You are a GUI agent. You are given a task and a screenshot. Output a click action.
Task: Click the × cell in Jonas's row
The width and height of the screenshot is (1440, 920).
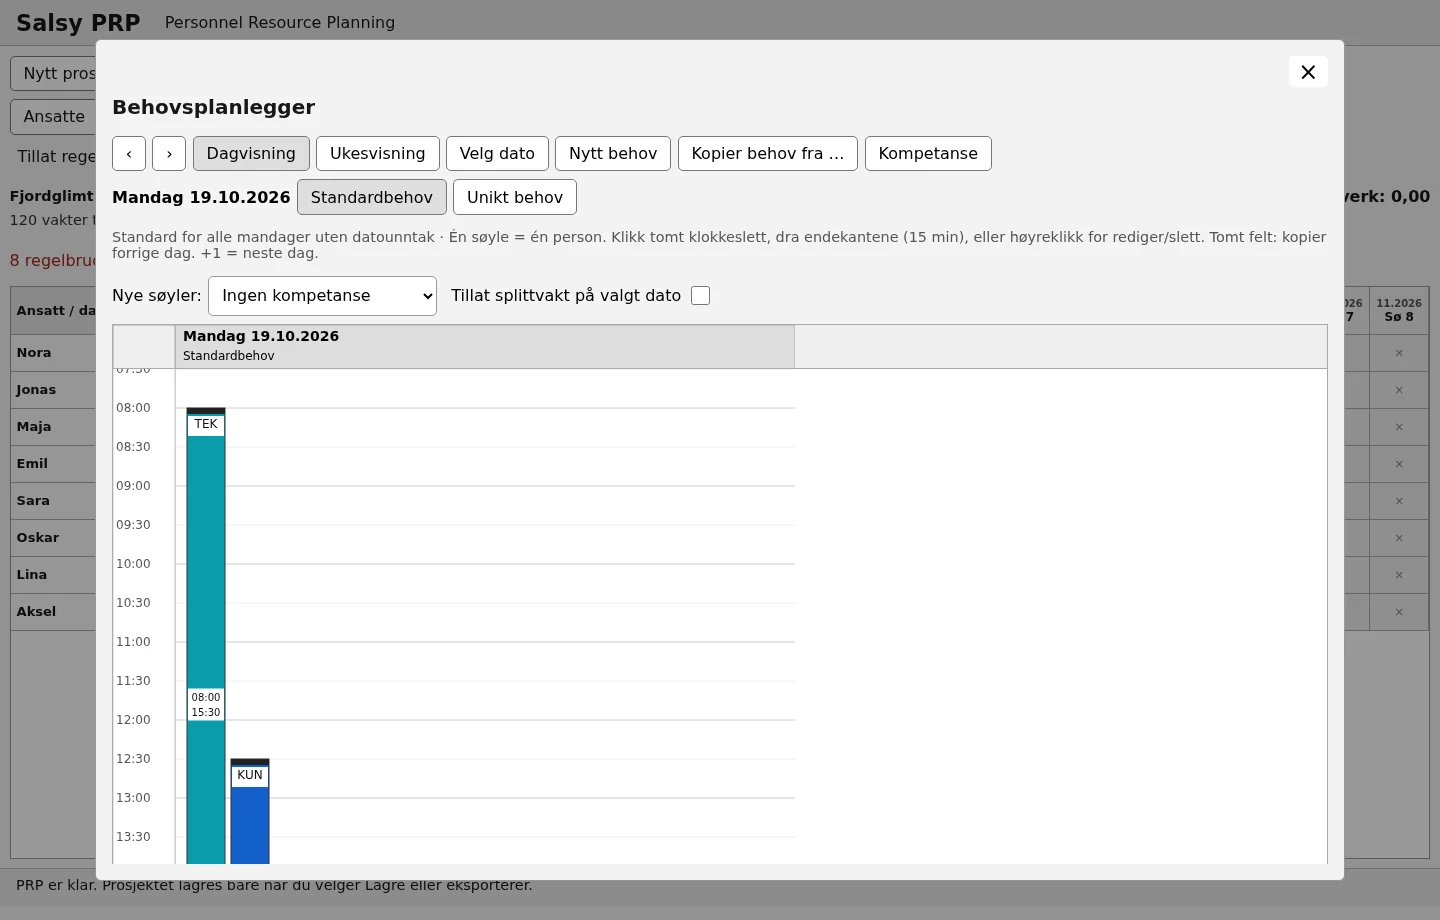pos(1399,390)
